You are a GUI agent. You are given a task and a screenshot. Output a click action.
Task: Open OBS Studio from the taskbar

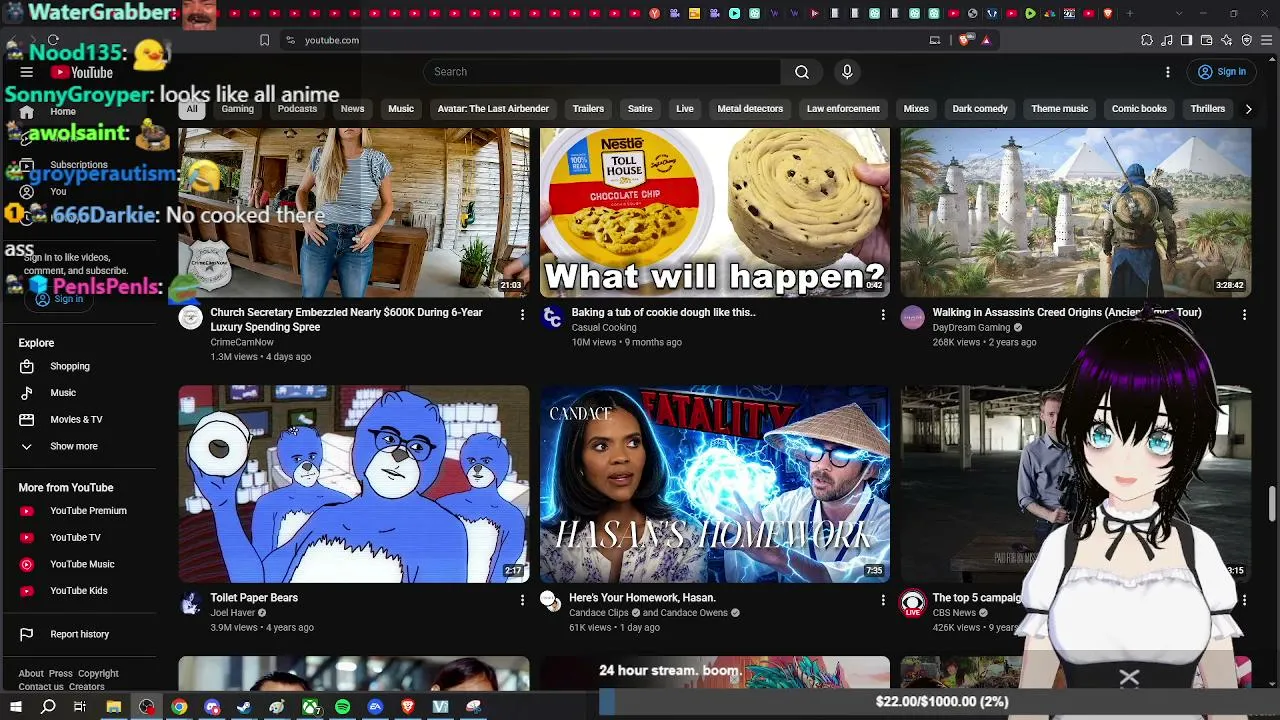[x=147, y=707]
